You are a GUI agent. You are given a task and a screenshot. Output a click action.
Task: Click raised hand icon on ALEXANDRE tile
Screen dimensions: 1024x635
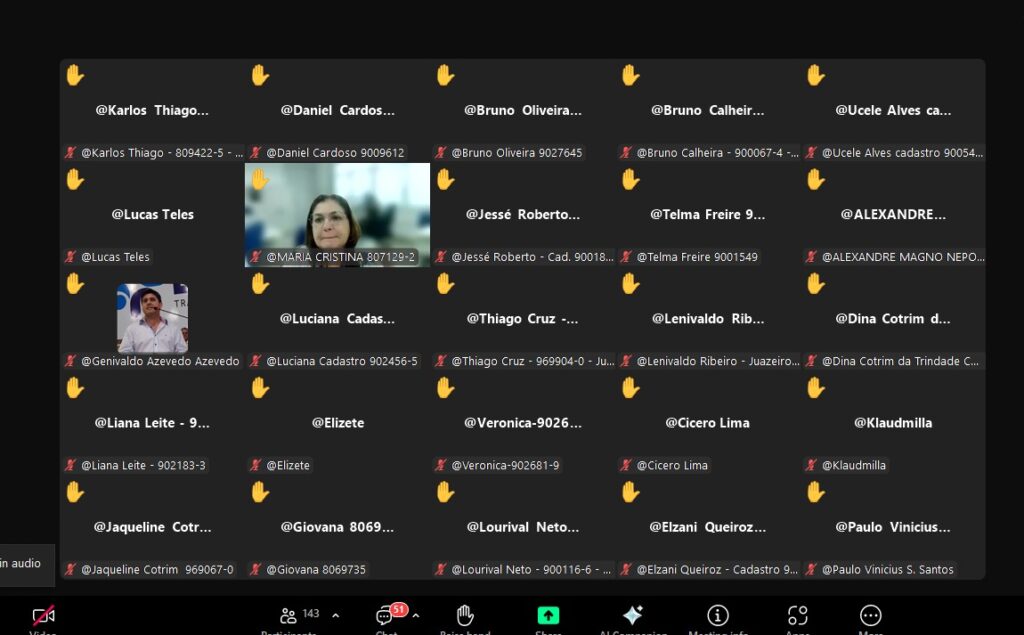(x=816, y=180)
